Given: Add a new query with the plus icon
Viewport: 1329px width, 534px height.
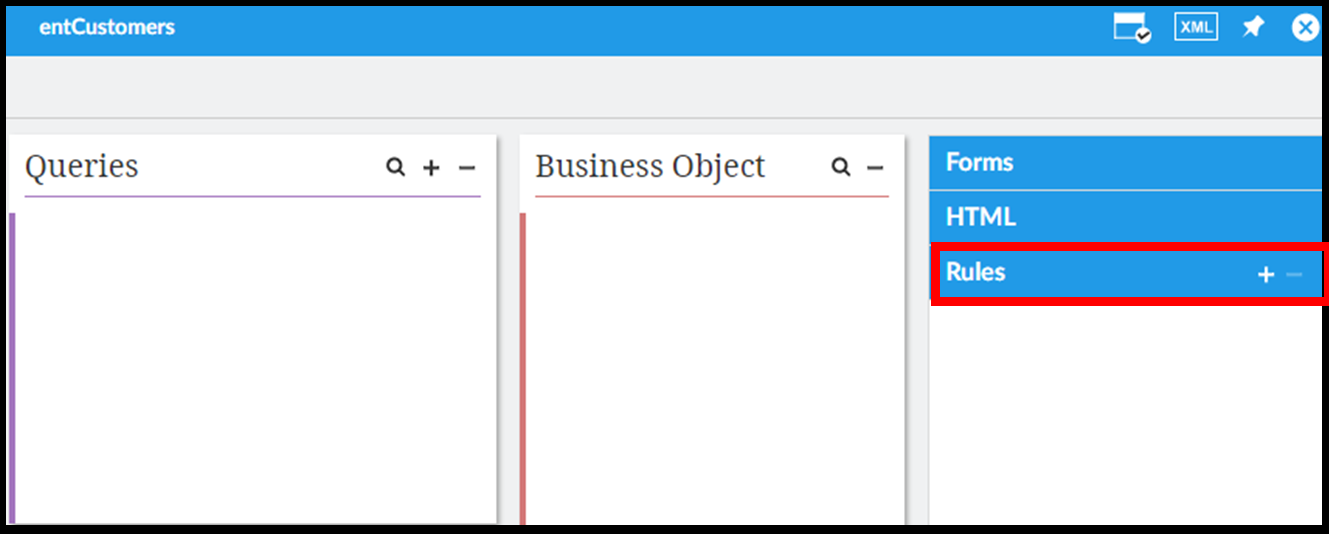Looking at the screenshot, I should (431, 168).
